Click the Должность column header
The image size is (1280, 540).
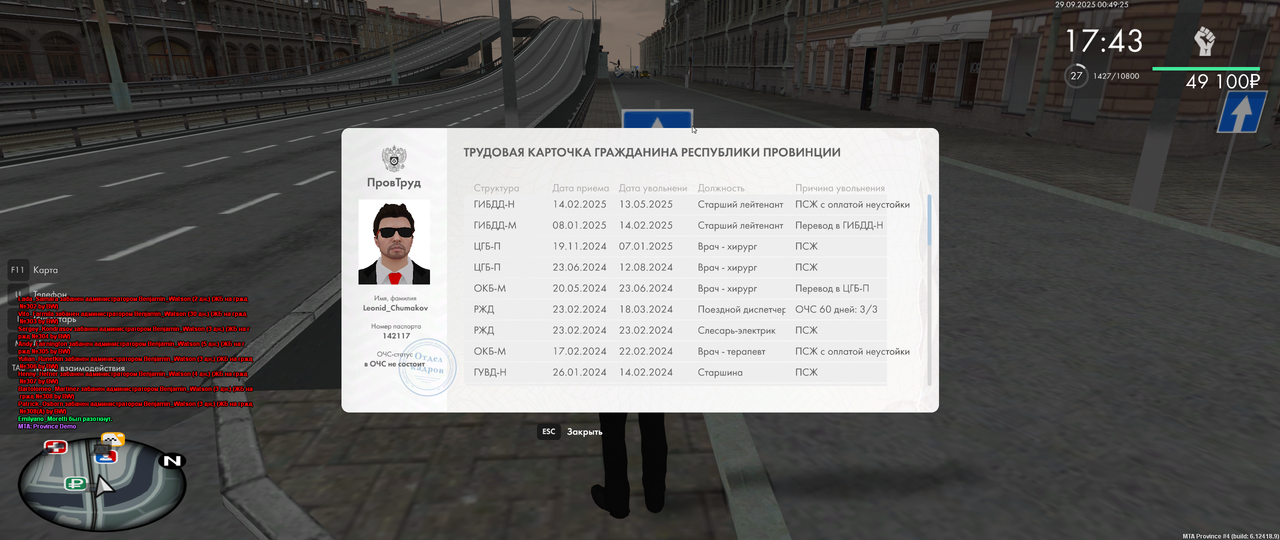(721, 188)
